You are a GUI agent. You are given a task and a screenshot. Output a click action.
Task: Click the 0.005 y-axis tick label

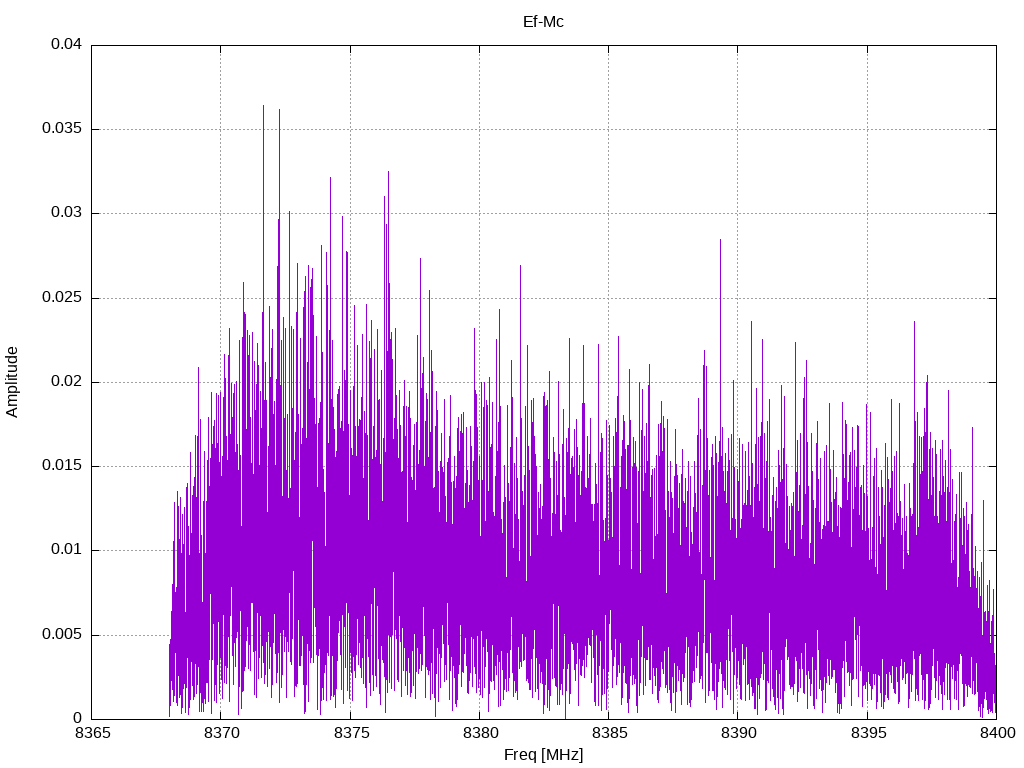(62, 635)
